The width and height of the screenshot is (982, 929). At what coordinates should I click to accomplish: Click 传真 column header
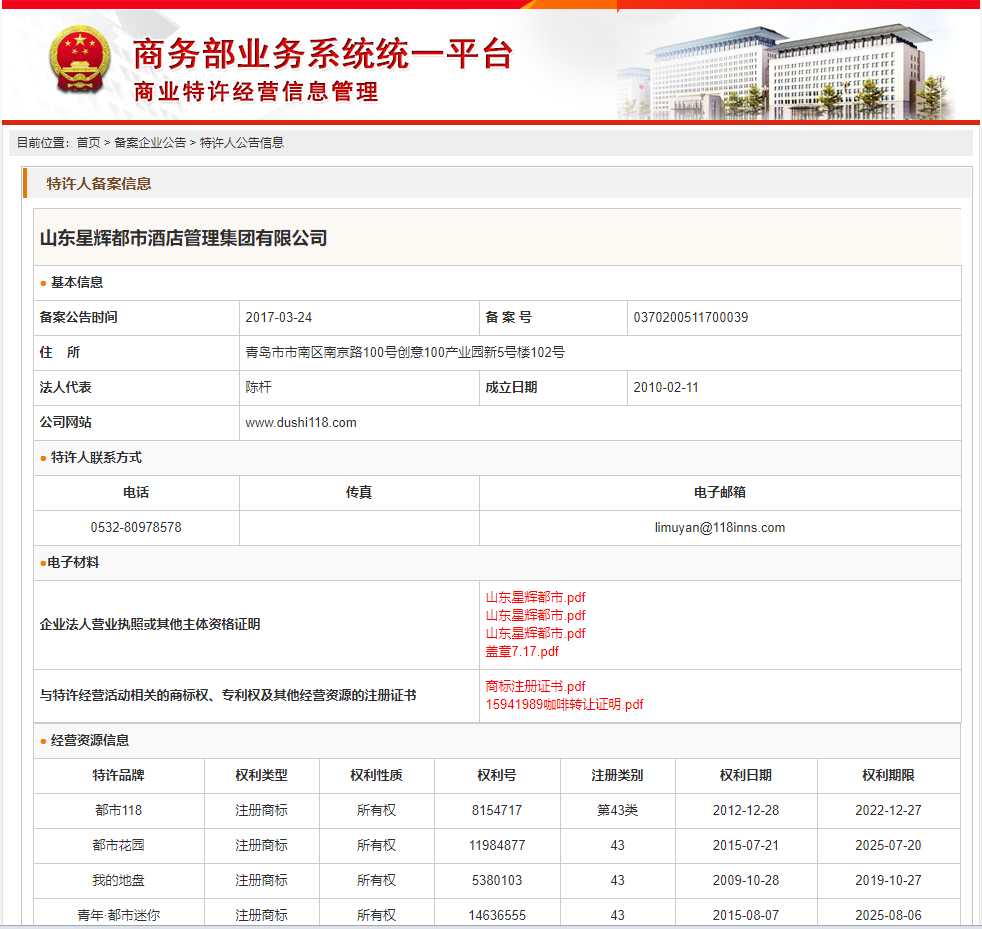coord(359,493)
